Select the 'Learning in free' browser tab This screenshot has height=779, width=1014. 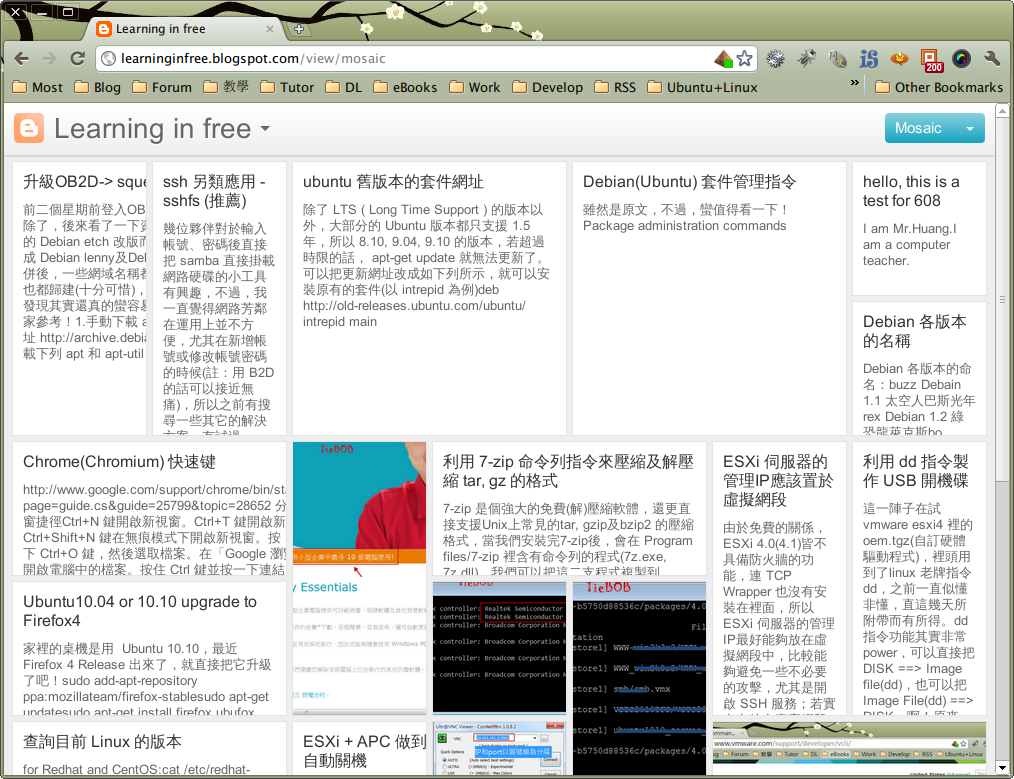pyautogui.click(x=184, y=29)
